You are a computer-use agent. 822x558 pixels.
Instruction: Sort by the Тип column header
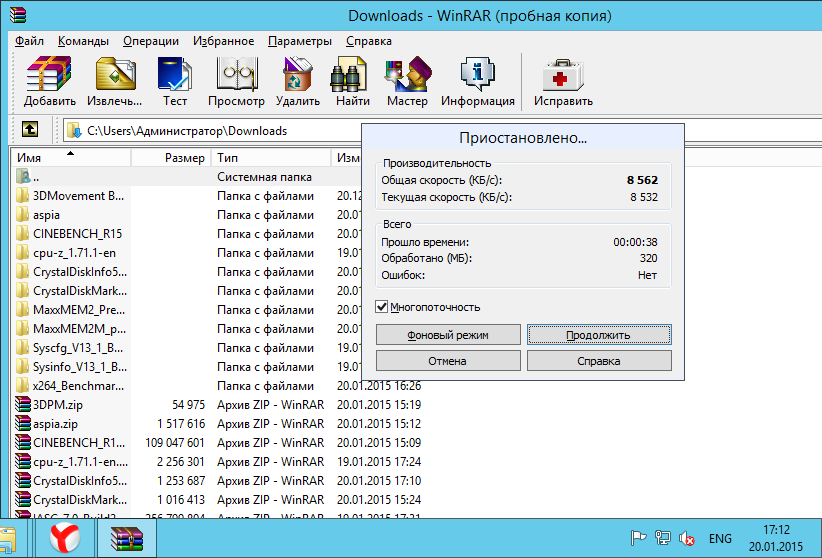[271, 157]
